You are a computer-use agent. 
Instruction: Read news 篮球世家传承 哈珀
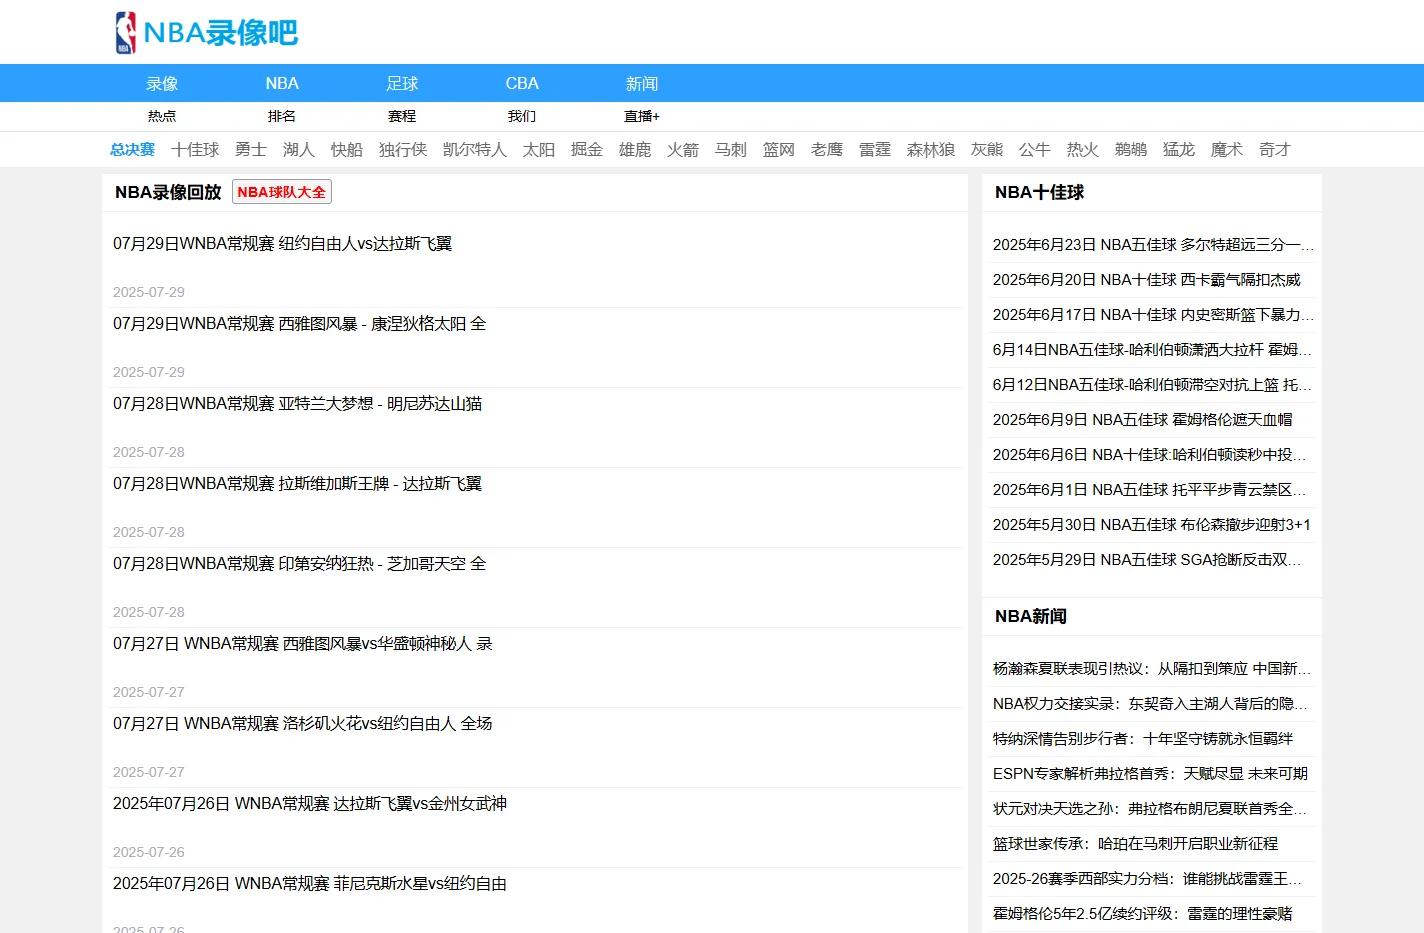(1136, 844)
